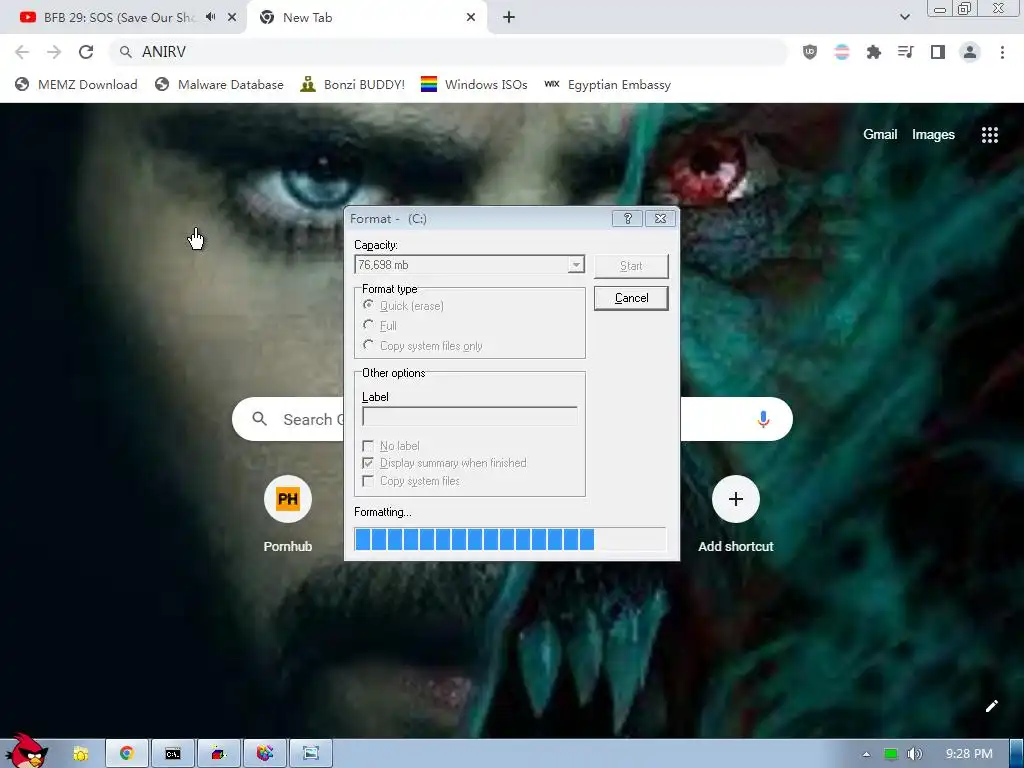1024x768 pixels.
Task: Toggle the No label checkbox
Action: (x=368, y=446)
